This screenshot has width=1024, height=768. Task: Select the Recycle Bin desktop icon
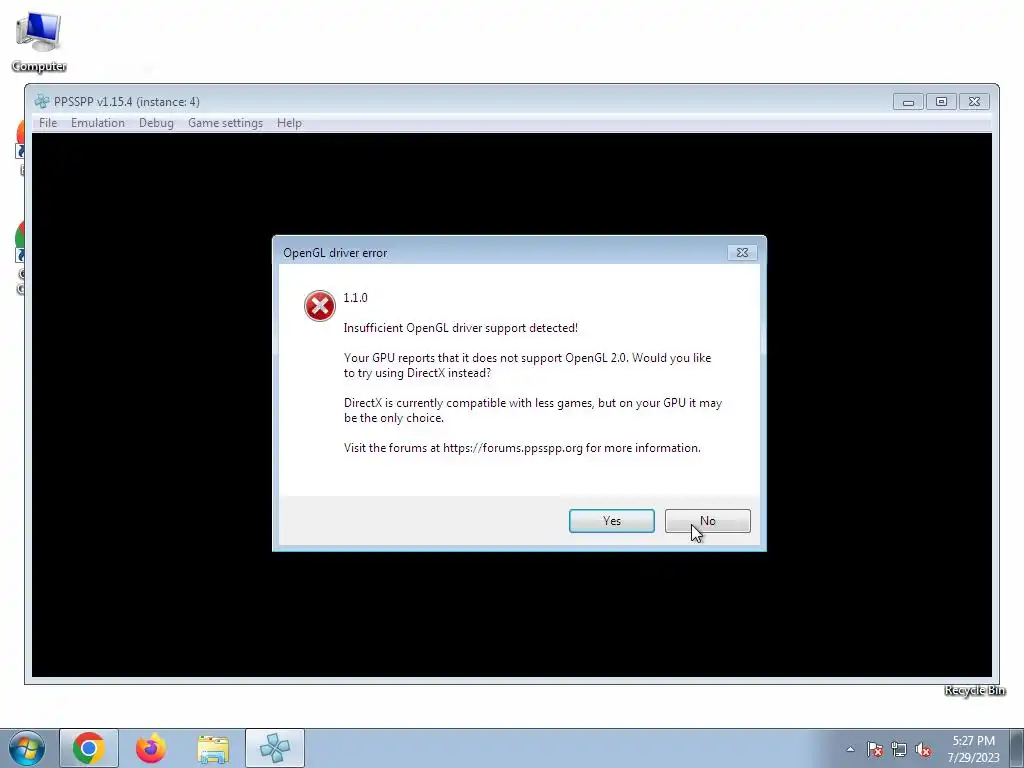click(974, 690)
